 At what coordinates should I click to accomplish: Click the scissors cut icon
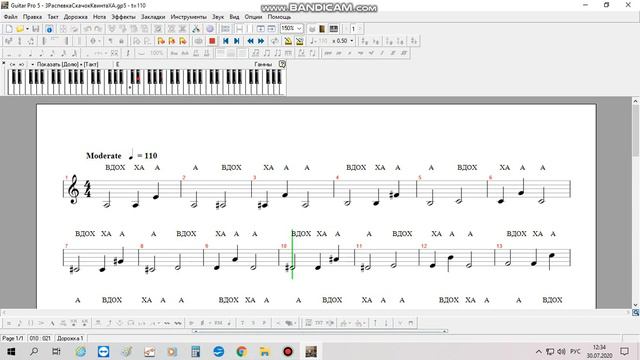click(196, 29)
